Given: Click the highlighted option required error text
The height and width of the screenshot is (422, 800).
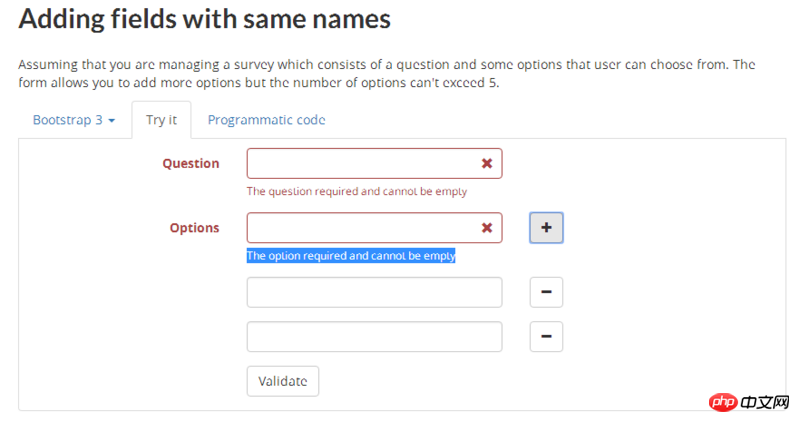Looking at the screenshot, I should tap(350, 256).
